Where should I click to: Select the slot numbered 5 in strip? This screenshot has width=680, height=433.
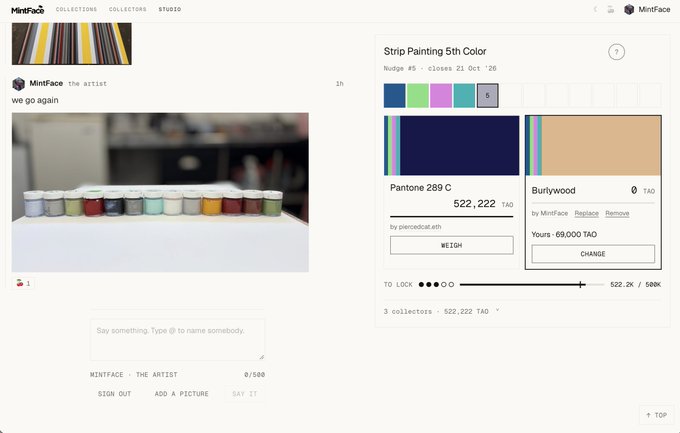click(x=487, y=95)
